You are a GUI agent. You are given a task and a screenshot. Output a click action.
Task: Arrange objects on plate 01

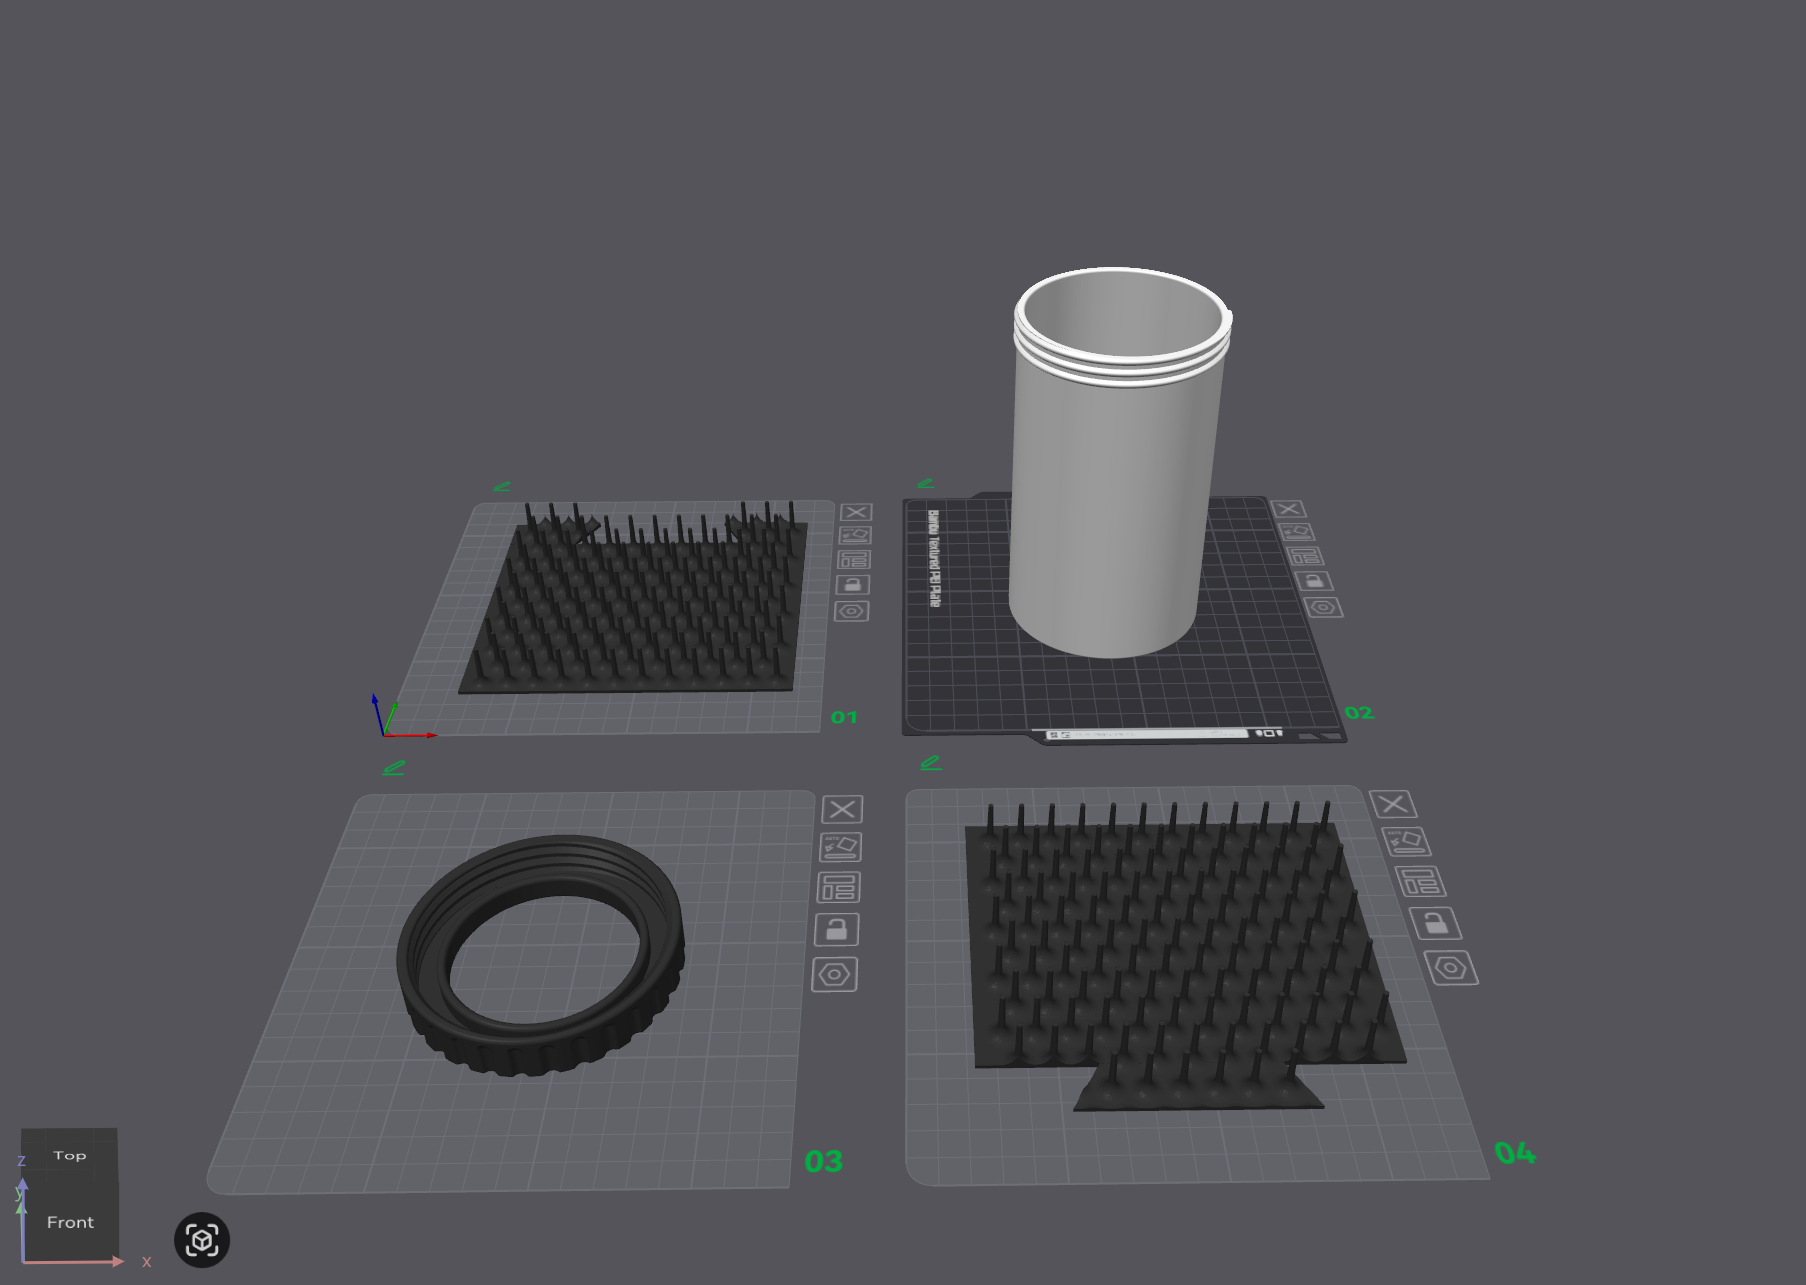854,560
